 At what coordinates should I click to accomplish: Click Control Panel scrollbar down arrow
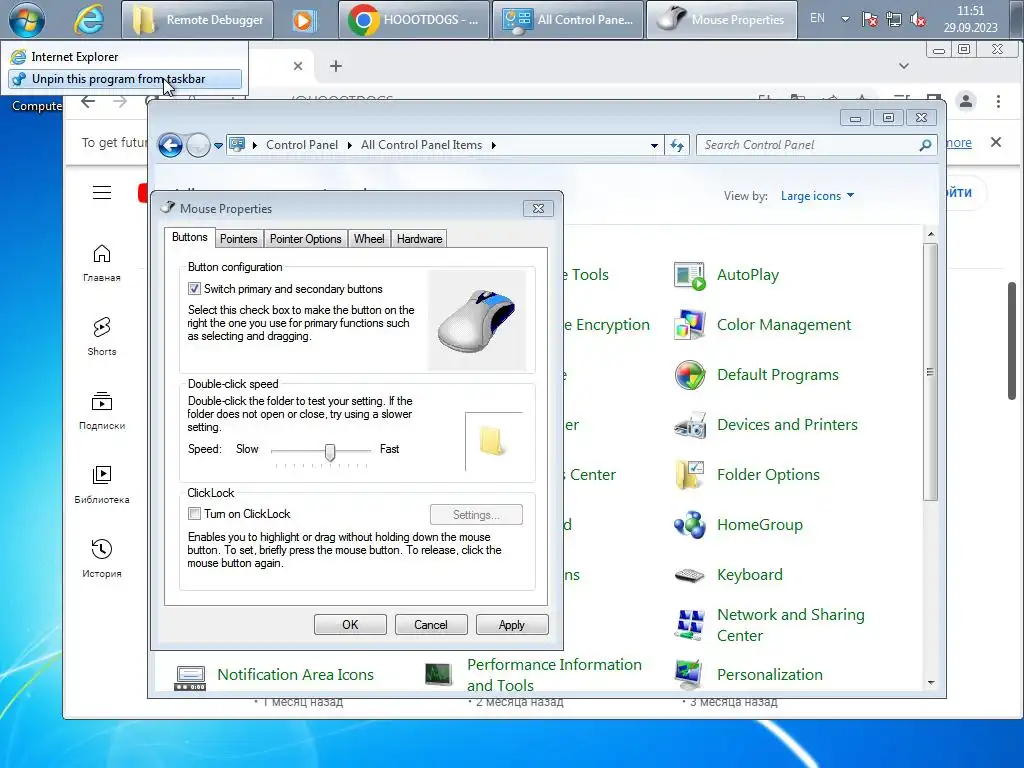pos(931,682)
